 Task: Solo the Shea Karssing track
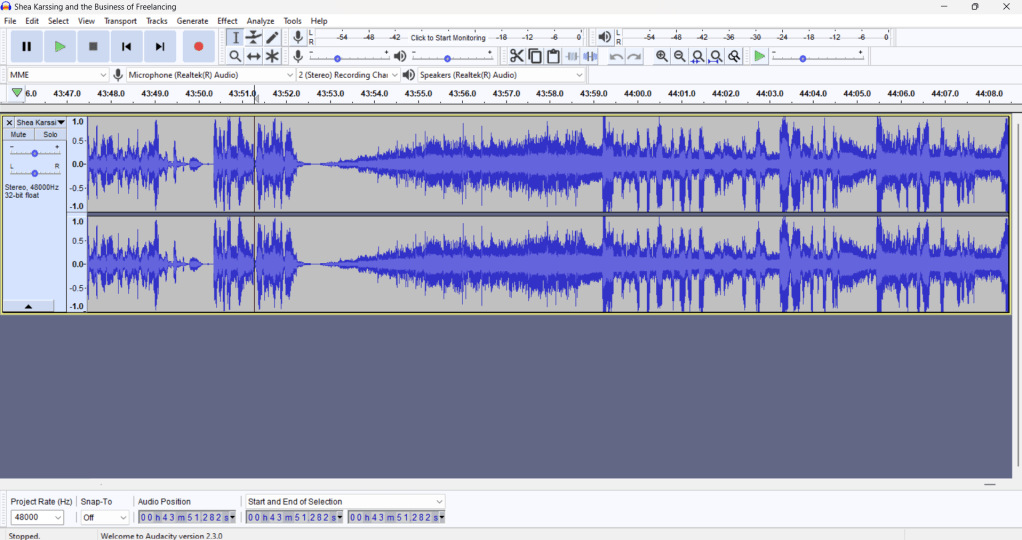click(x=50, y=134)
